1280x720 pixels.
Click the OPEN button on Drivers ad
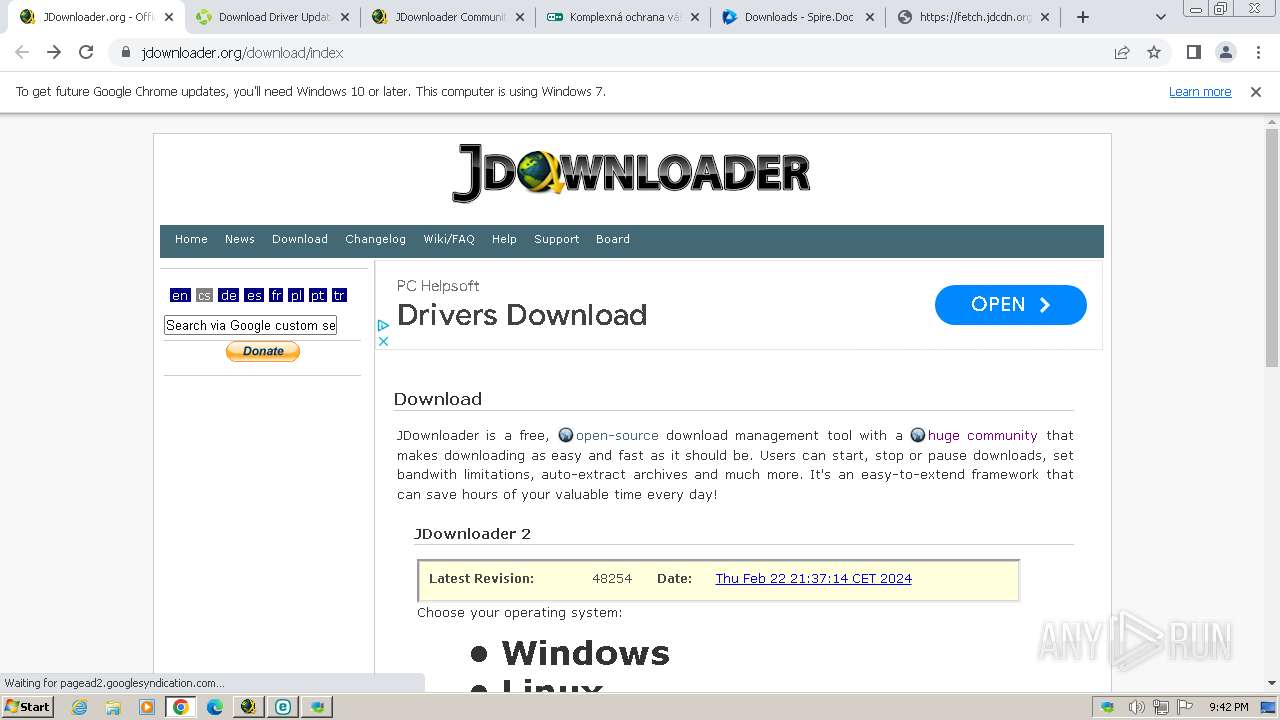[1010, 305]
